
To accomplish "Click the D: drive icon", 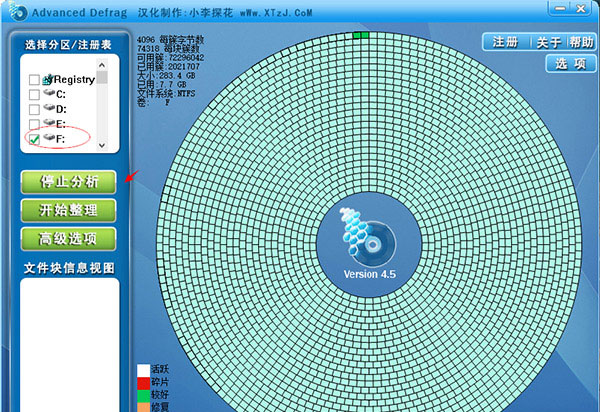I will (49, 108).
